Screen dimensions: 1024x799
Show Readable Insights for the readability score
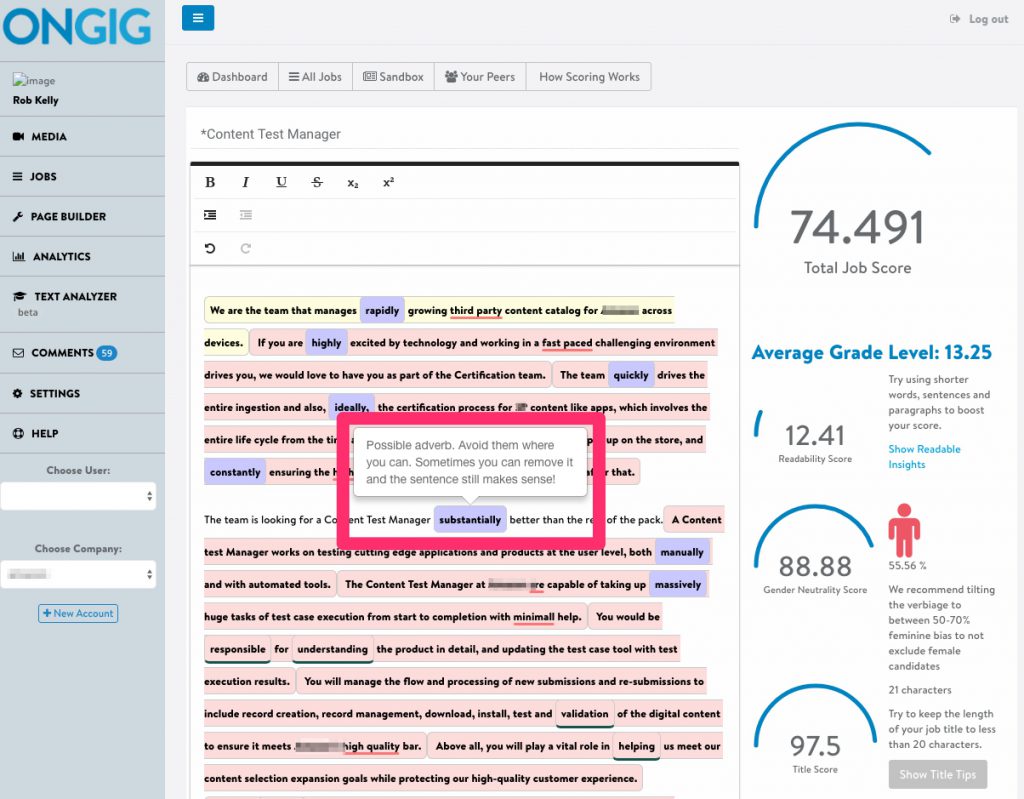(x=924, y=456)
